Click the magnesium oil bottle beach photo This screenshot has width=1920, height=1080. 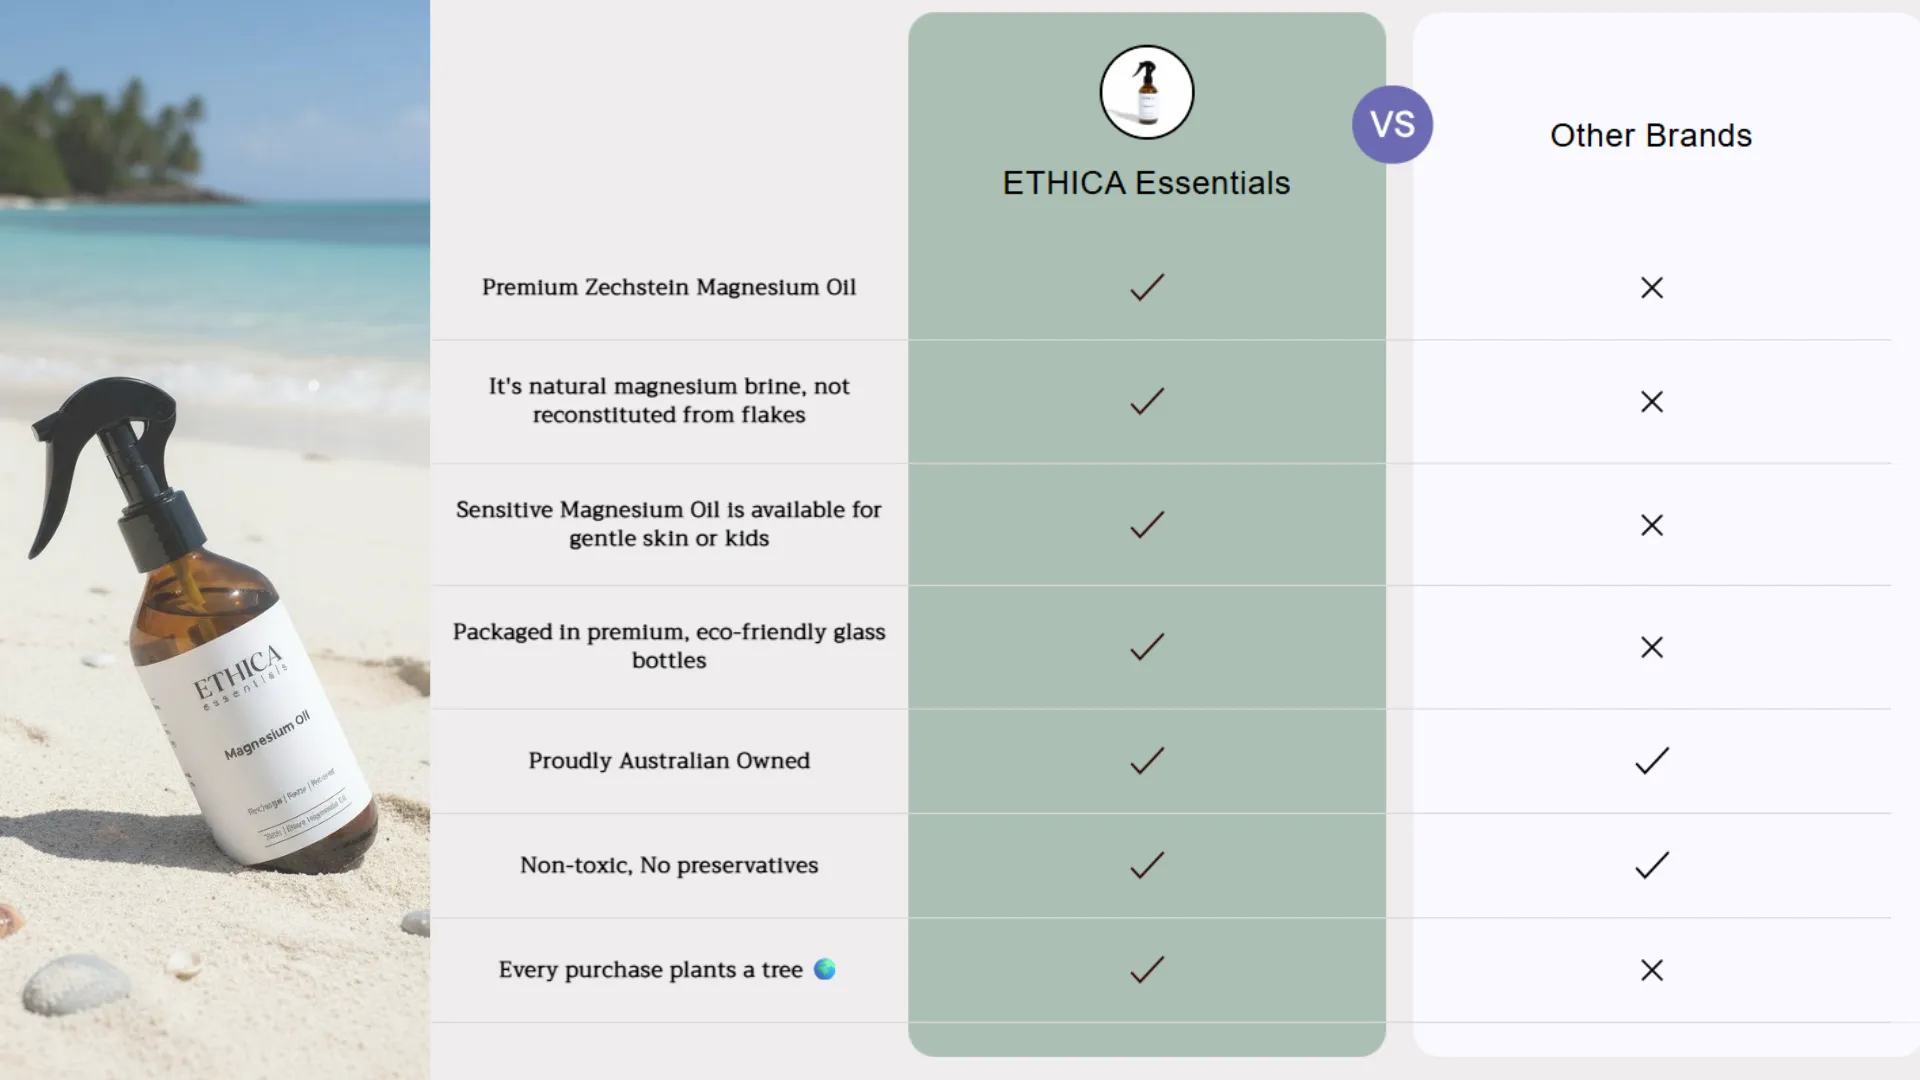[x=215, y=540]
